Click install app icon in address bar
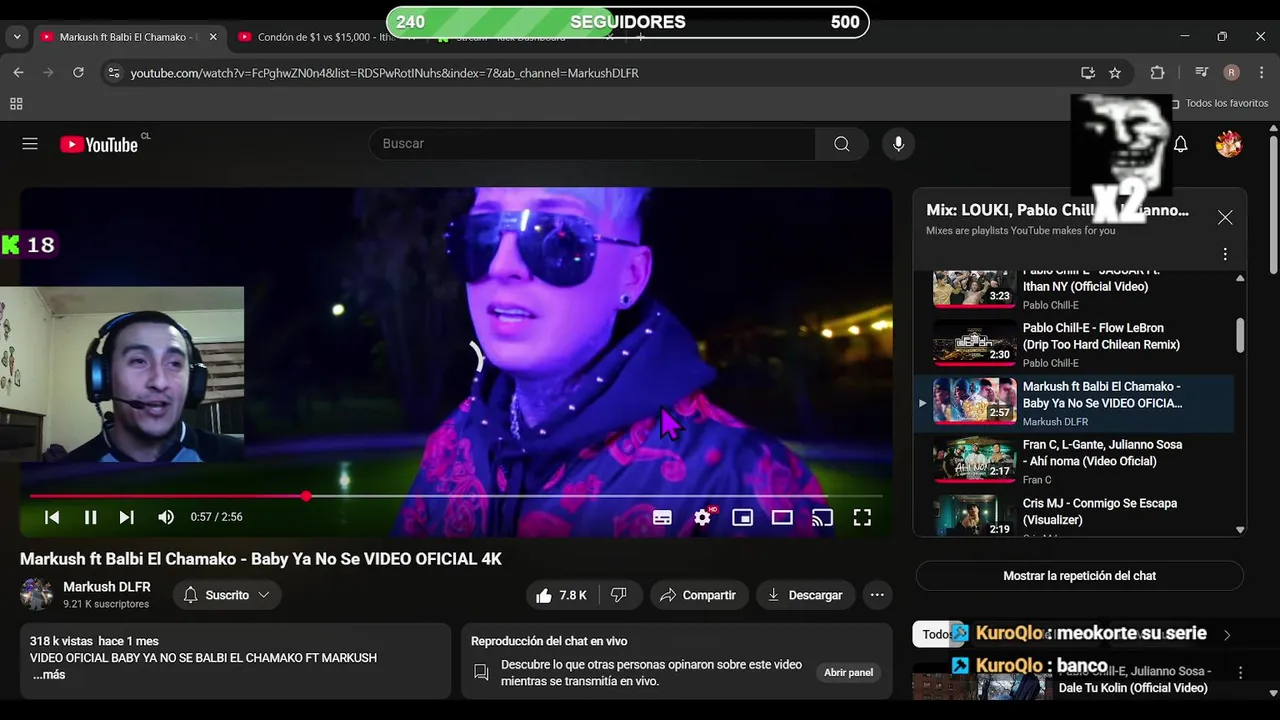This screenshot has width=1280, height=720. click(x=1087, y=73)
